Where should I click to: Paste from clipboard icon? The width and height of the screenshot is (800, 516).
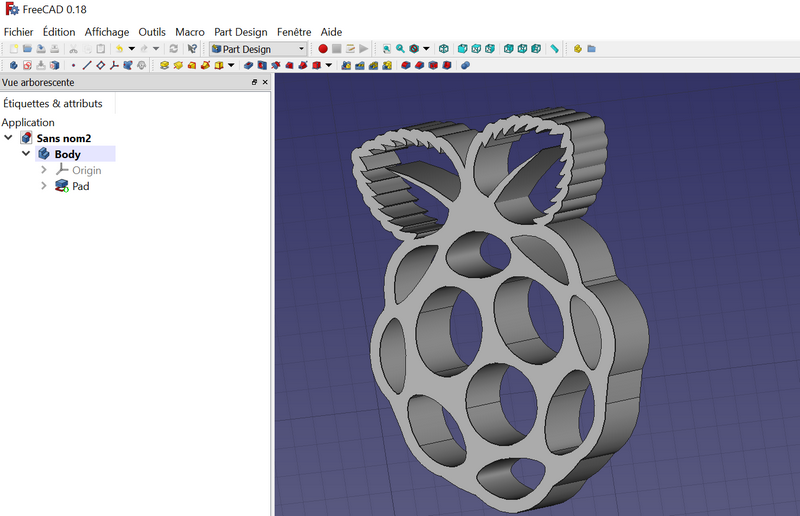[101, 49]
